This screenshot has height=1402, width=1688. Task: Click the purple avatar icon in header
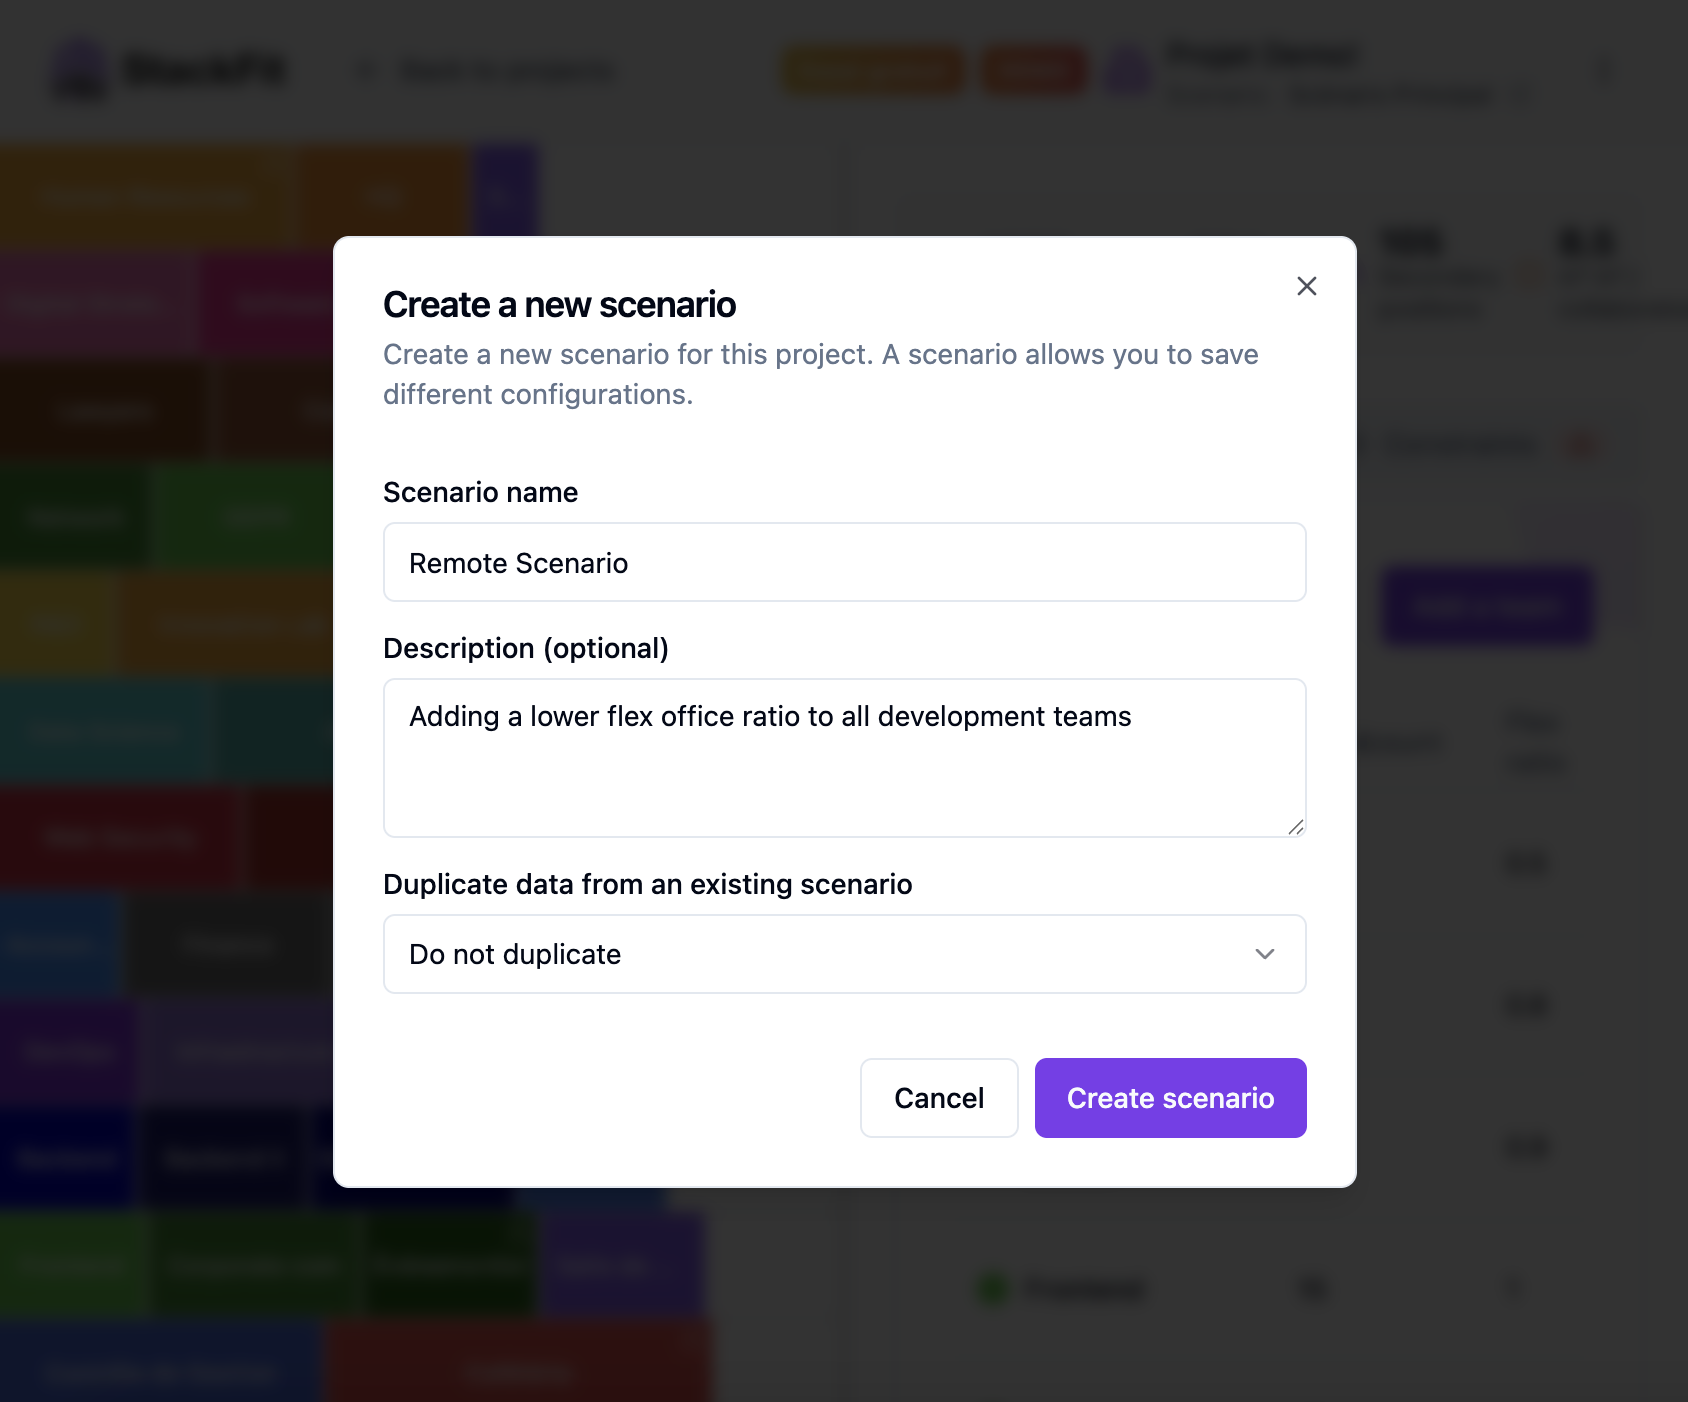click(x=1129, y=70)
